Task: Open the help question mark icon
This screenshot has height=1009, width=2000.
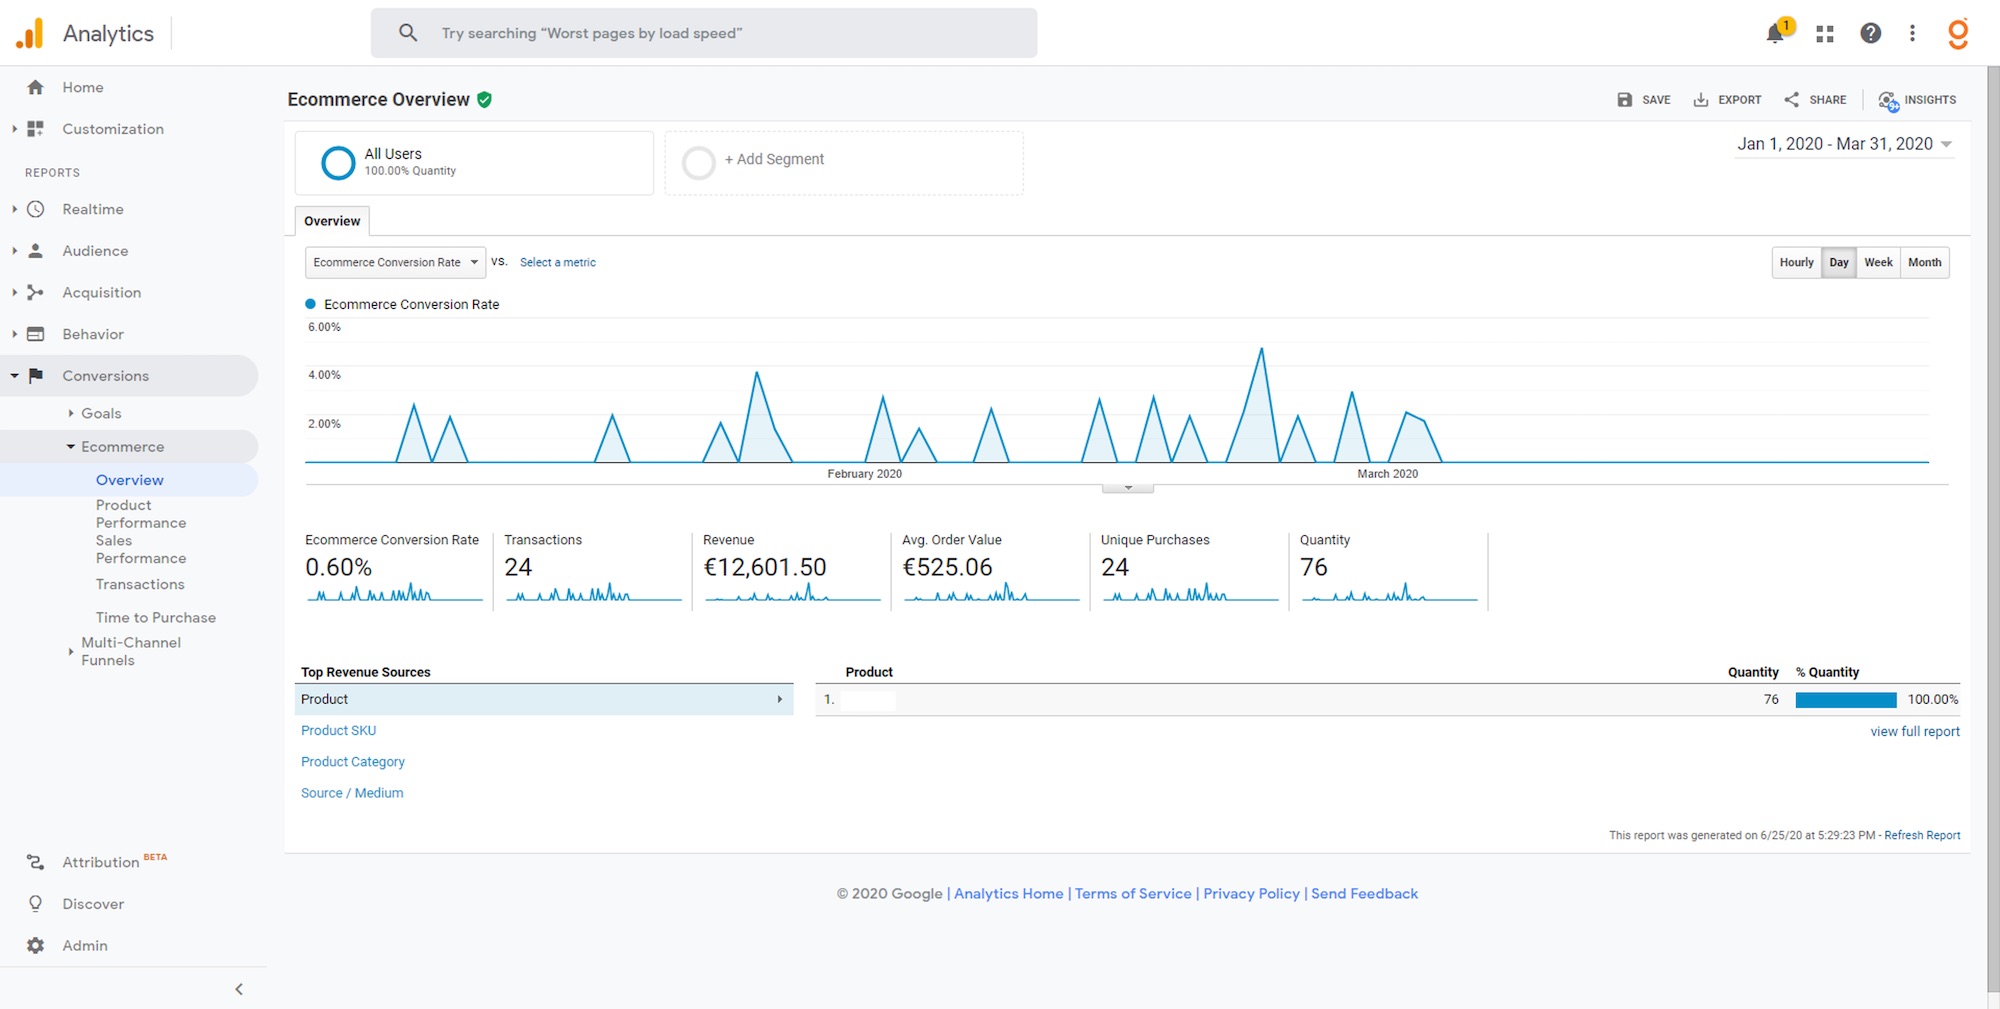Action: tap(1870, 33)
